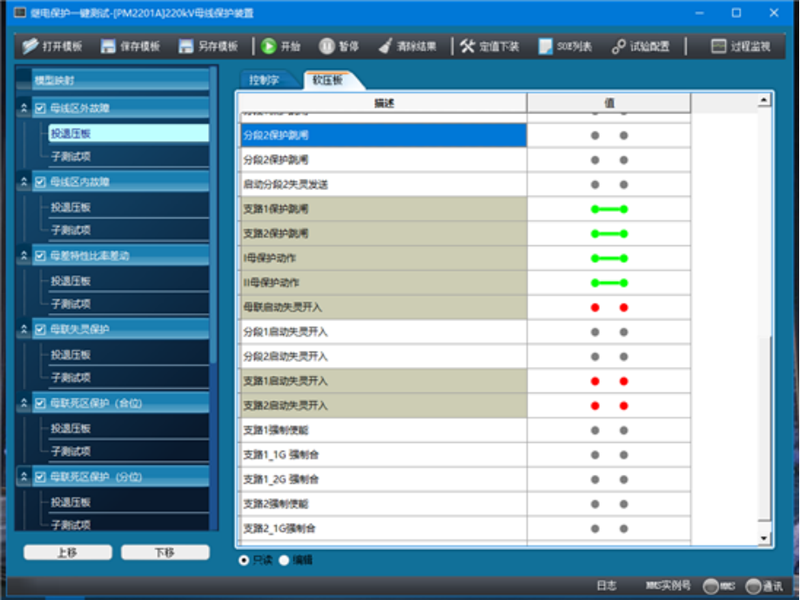Uncheck the 母线区外故障 checkbox
The height and width of the screenshot is (600, 800).
click(40, 109)
